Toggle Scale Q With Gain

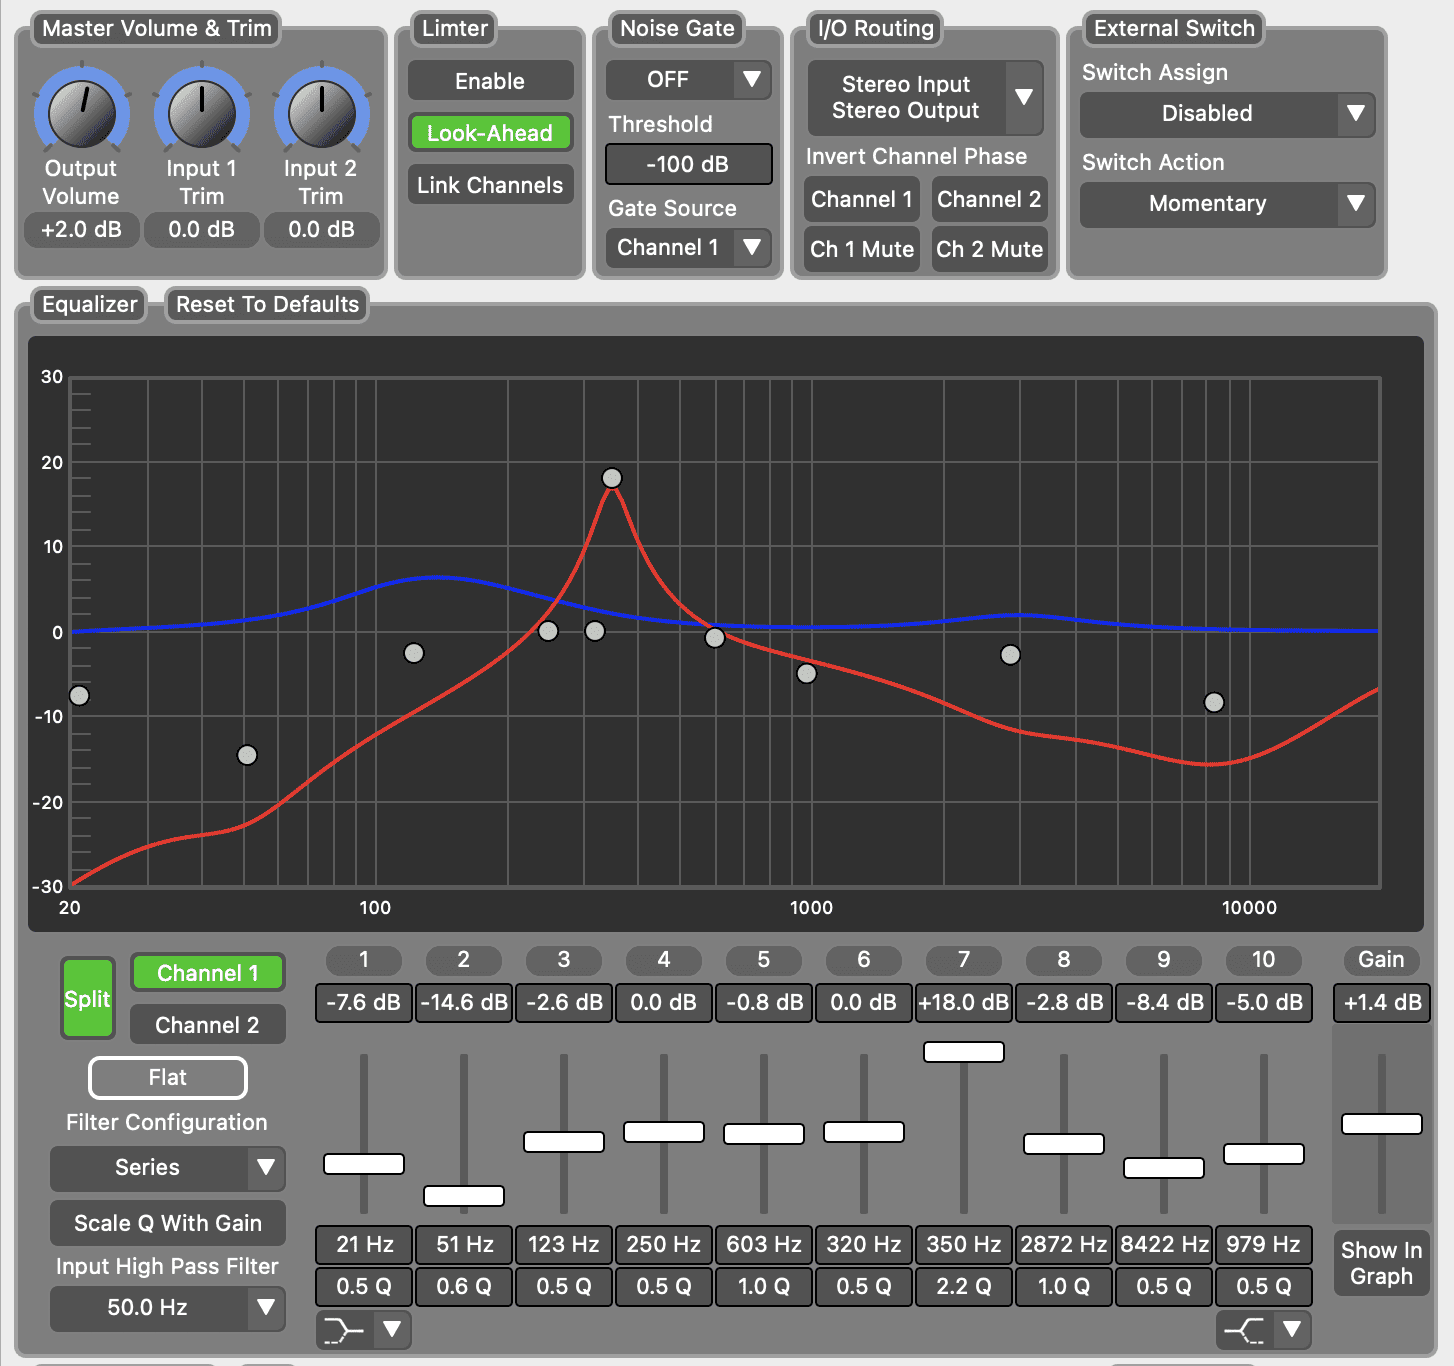(x=168, y=1223)
